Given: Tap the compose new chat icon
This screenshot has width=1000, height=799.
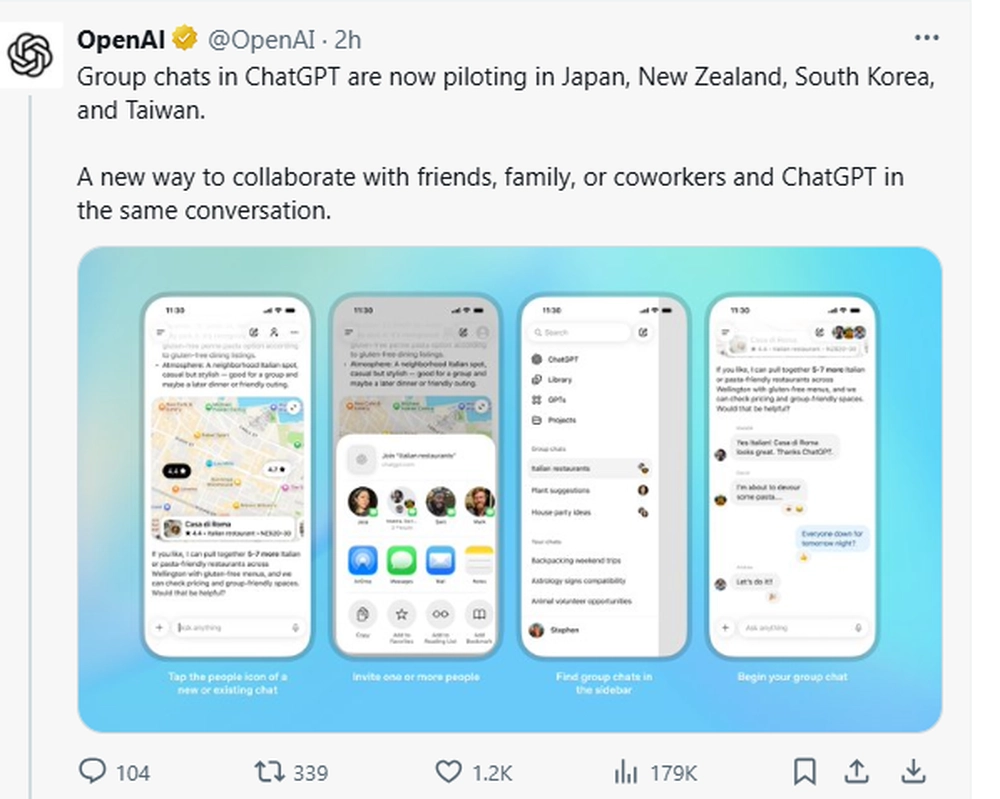Looking at the screenshot, I should [643, 332].
